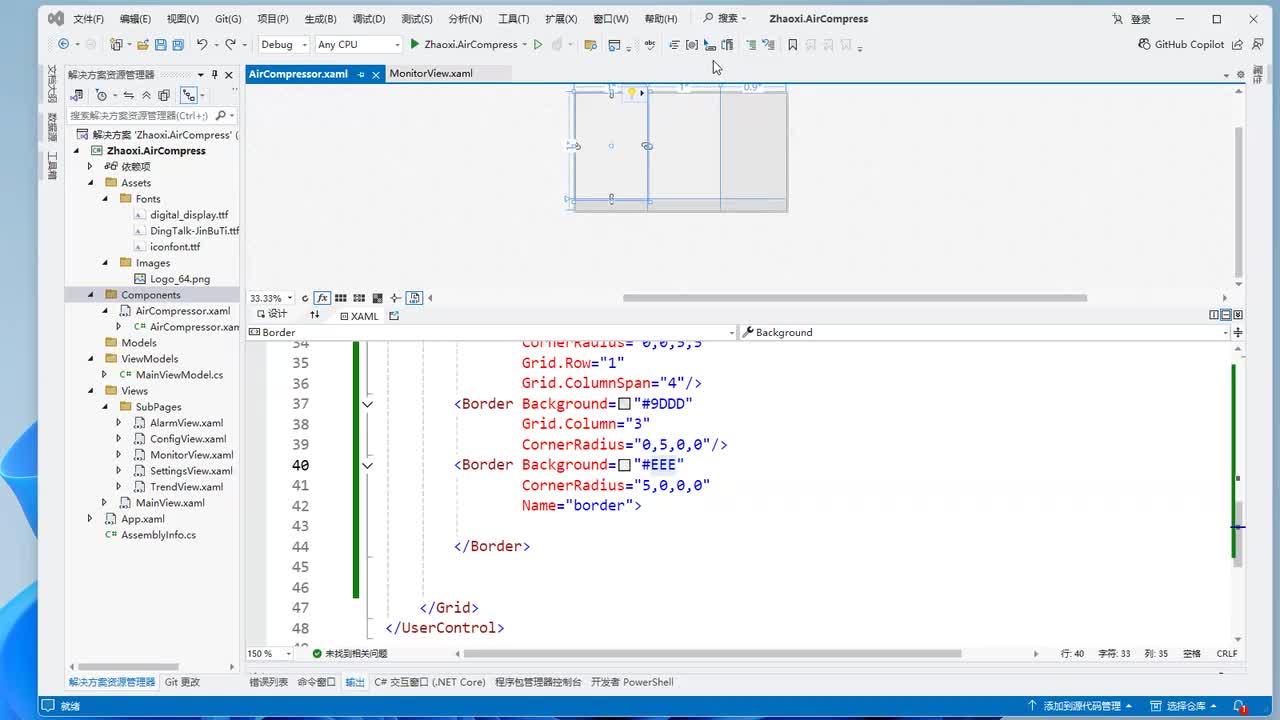Viewport: 1280px width, 720px height.
Task: Start debugging Zaoxi.AirCompress with the green play button
Action: (x=415, y=44)
